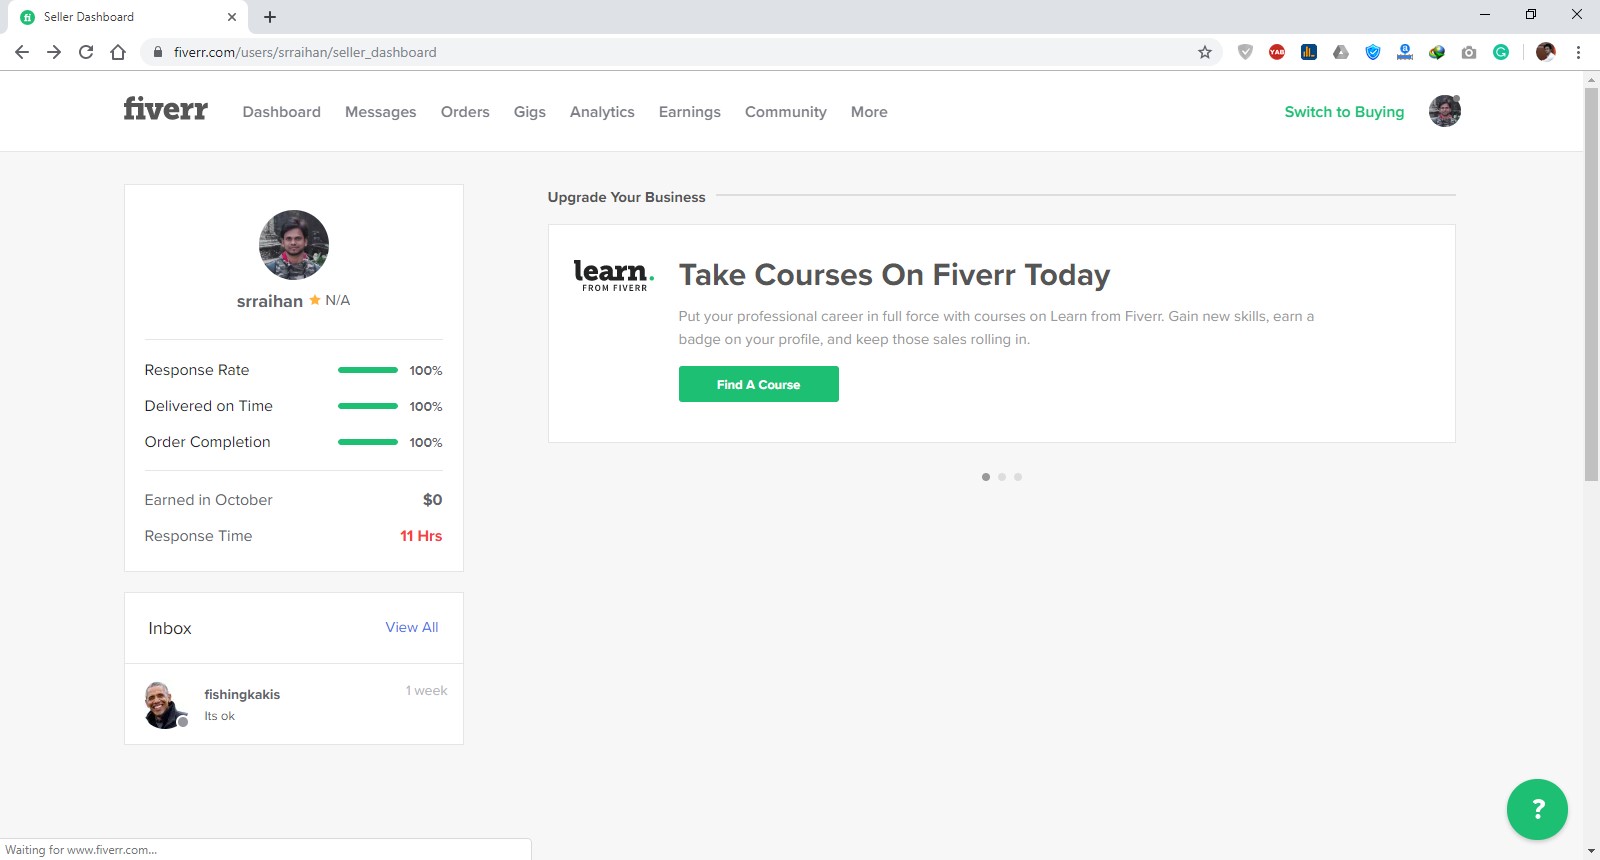Click the Learn from Fiverr logo
Screen dimensions: 1600x860
click(x=614, y=275)
